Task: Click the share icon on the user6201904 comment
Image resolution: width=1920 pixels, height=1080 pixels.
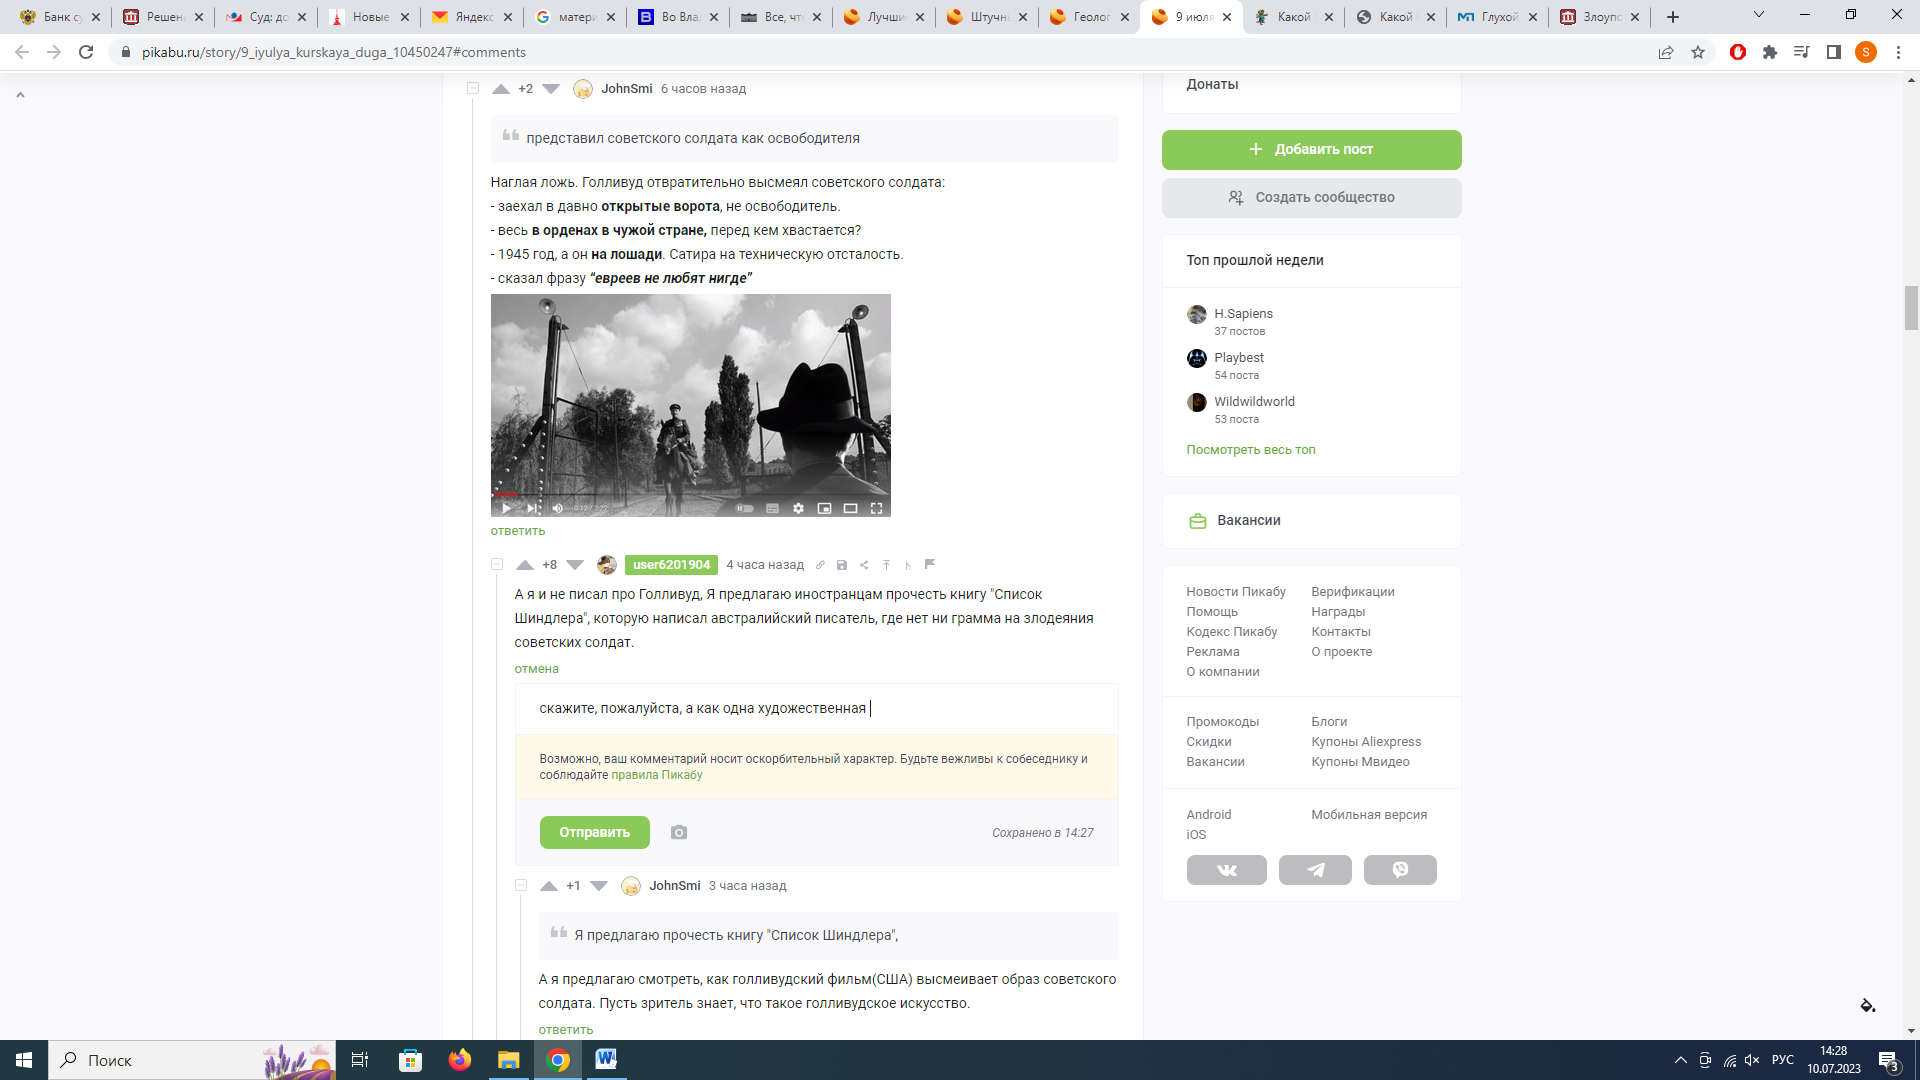Action: [864, 565]
